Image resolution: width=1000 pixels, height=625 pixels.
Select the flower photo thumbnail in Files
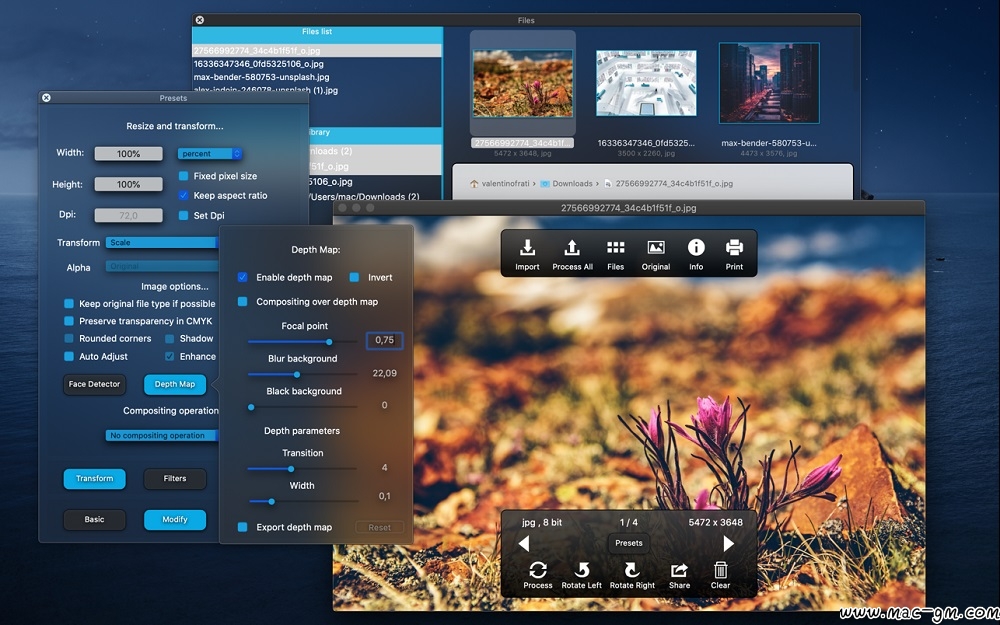(522, 83)
